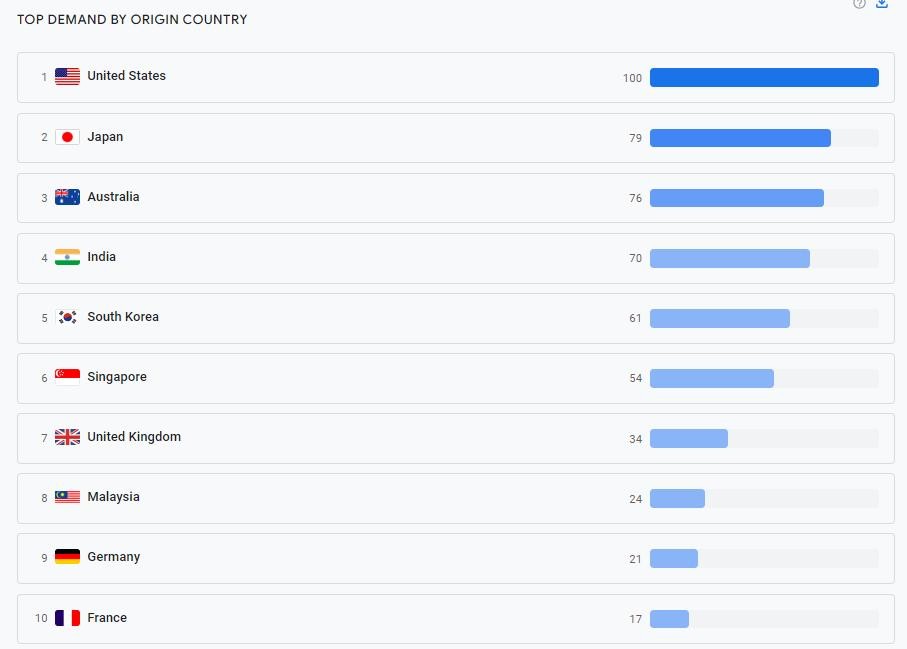Click the United Kingdom flag icon
Viewport: 907px width, 649px height.
[67, 437]
